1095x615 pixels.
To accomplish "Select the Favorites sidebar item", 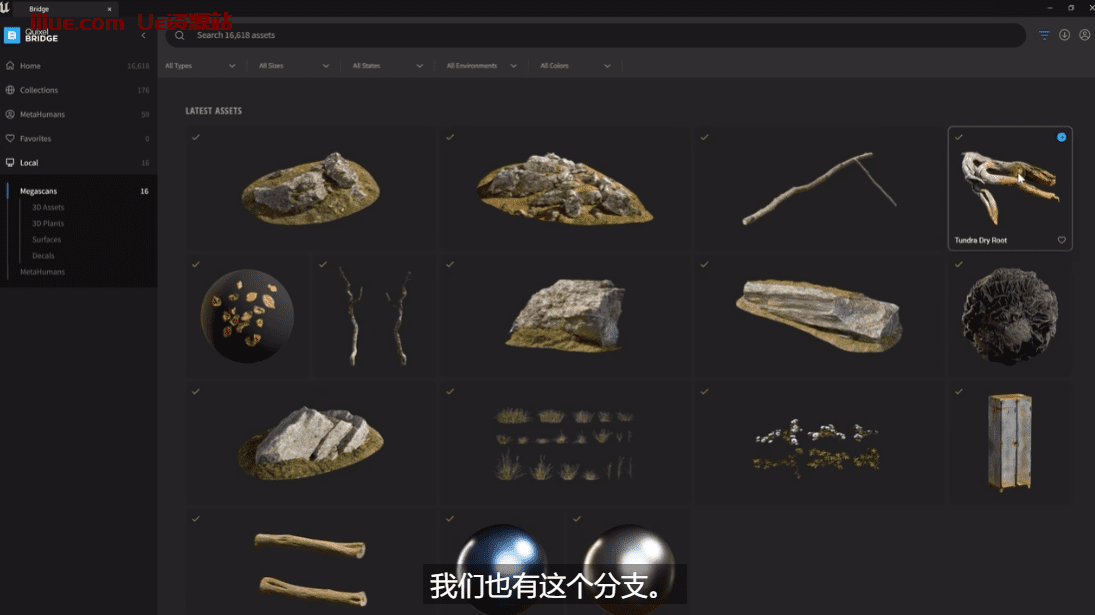I will coord(35,138).
